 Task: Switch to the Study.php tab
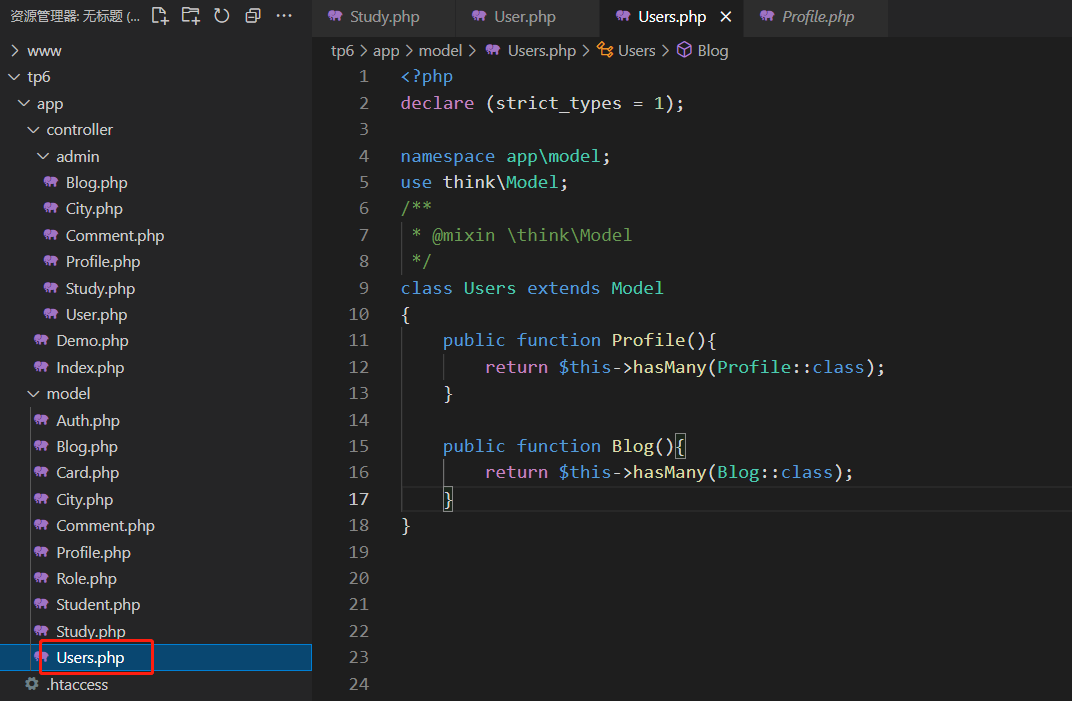click(x=384, y=17)
